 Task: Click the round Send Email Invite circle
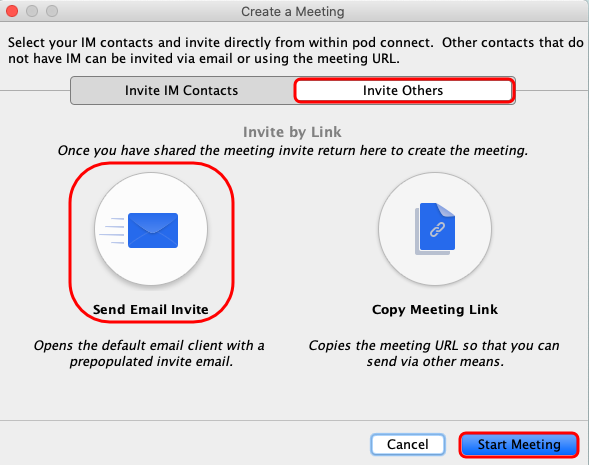(x=151, y=229)
